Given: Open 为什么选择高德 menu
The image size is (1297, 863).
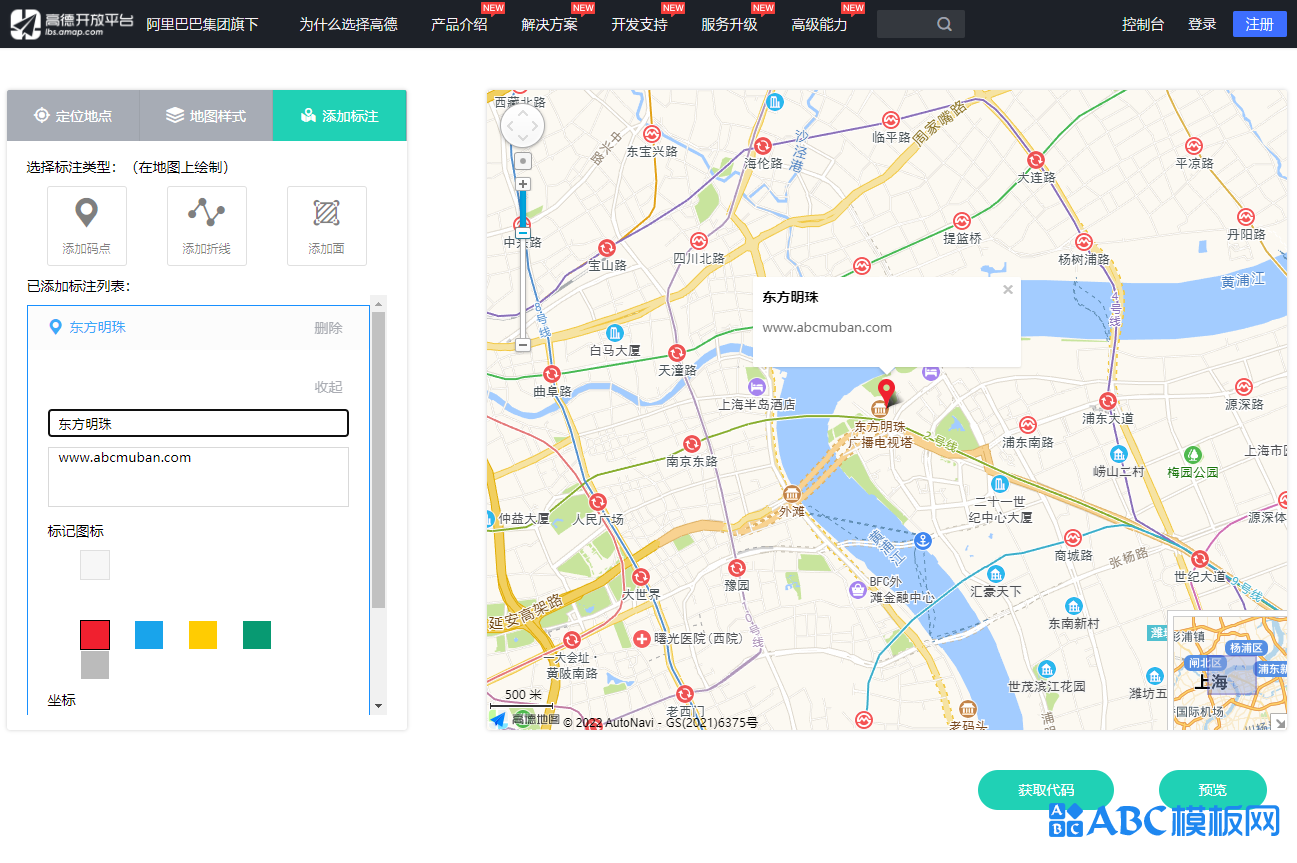Looking at the screenshot, I should 348,24.
